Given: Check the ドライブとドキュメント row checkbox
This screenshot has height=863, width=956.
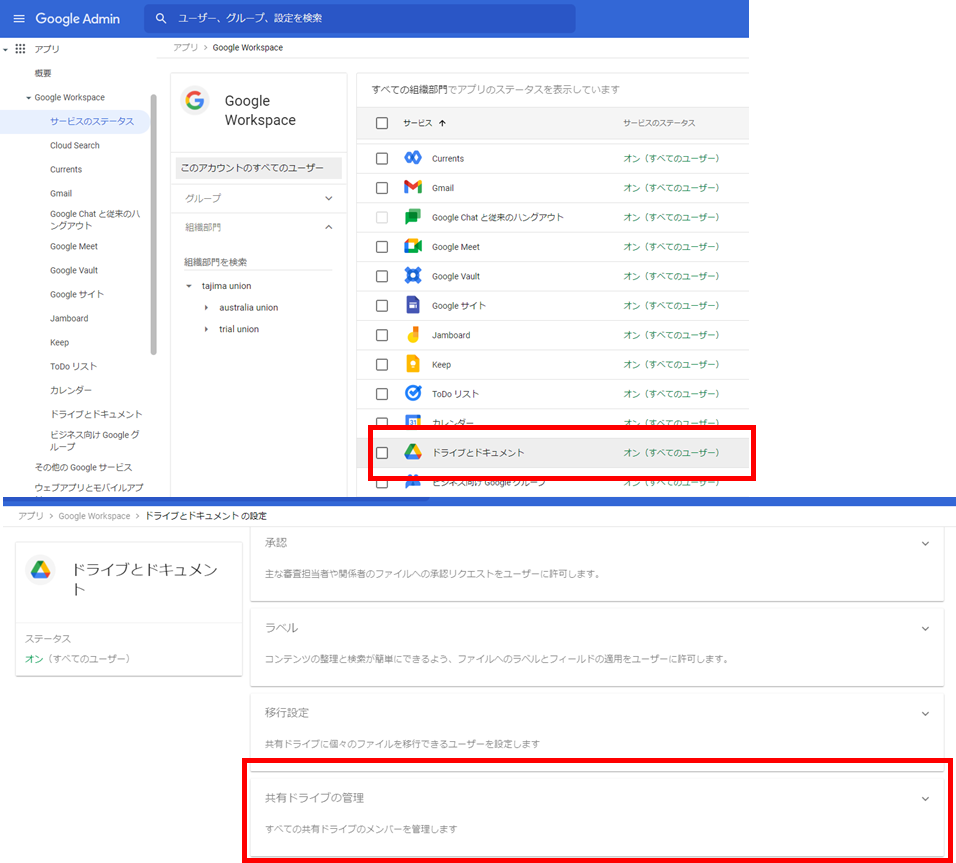Looking at the screenshot, I should [382, 453].
